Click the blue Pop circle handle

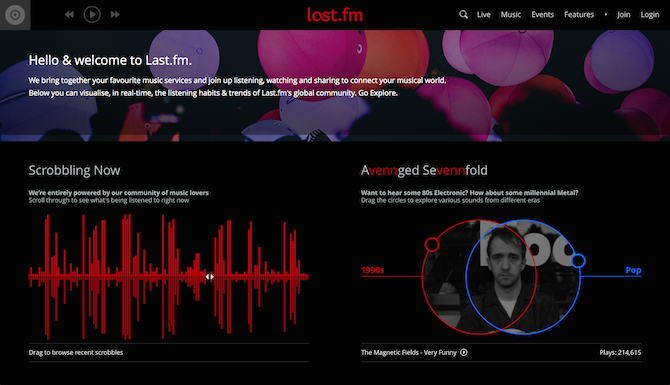tap(578, 261)
